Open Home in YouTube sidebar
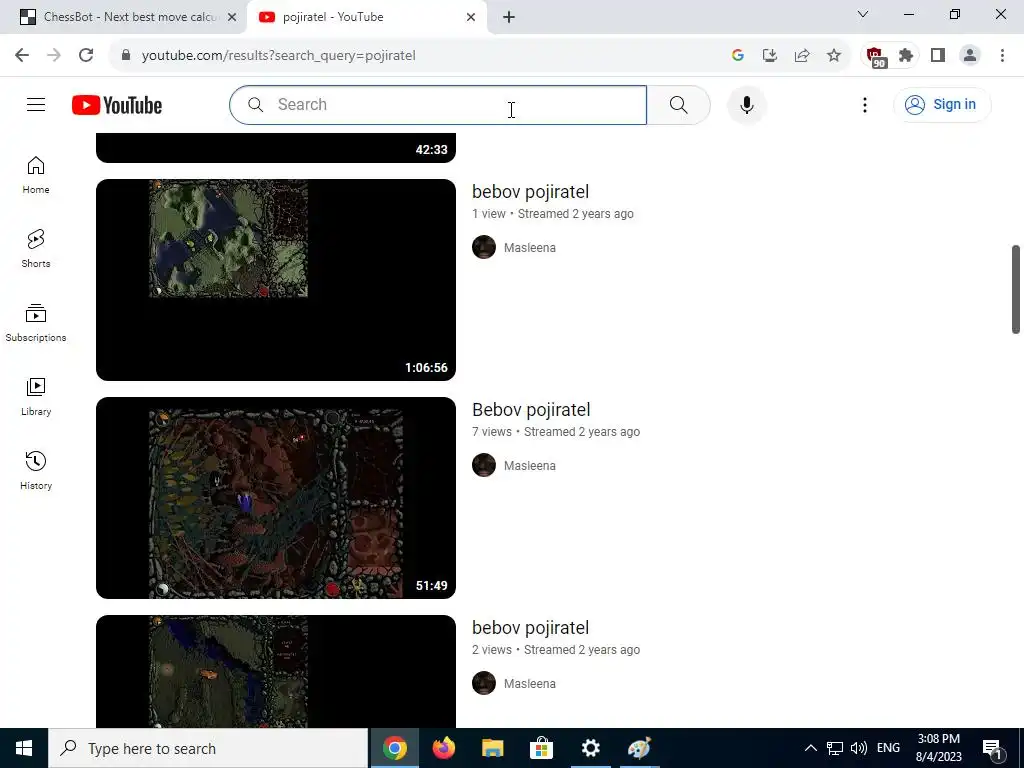 click(x=36, y=175)
